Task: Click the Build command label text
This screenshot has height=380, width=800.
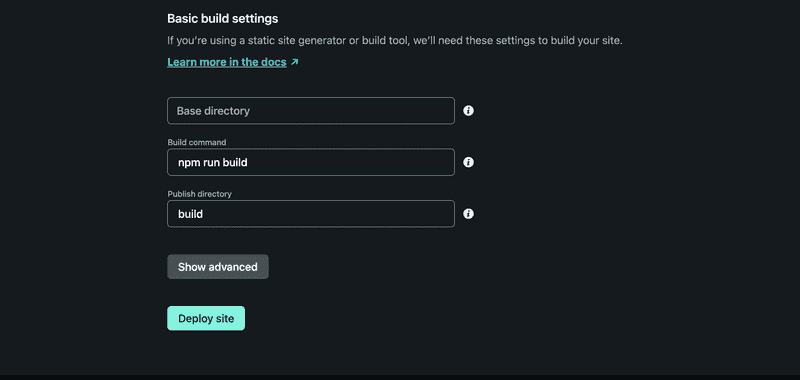Action: coord(197,142)
